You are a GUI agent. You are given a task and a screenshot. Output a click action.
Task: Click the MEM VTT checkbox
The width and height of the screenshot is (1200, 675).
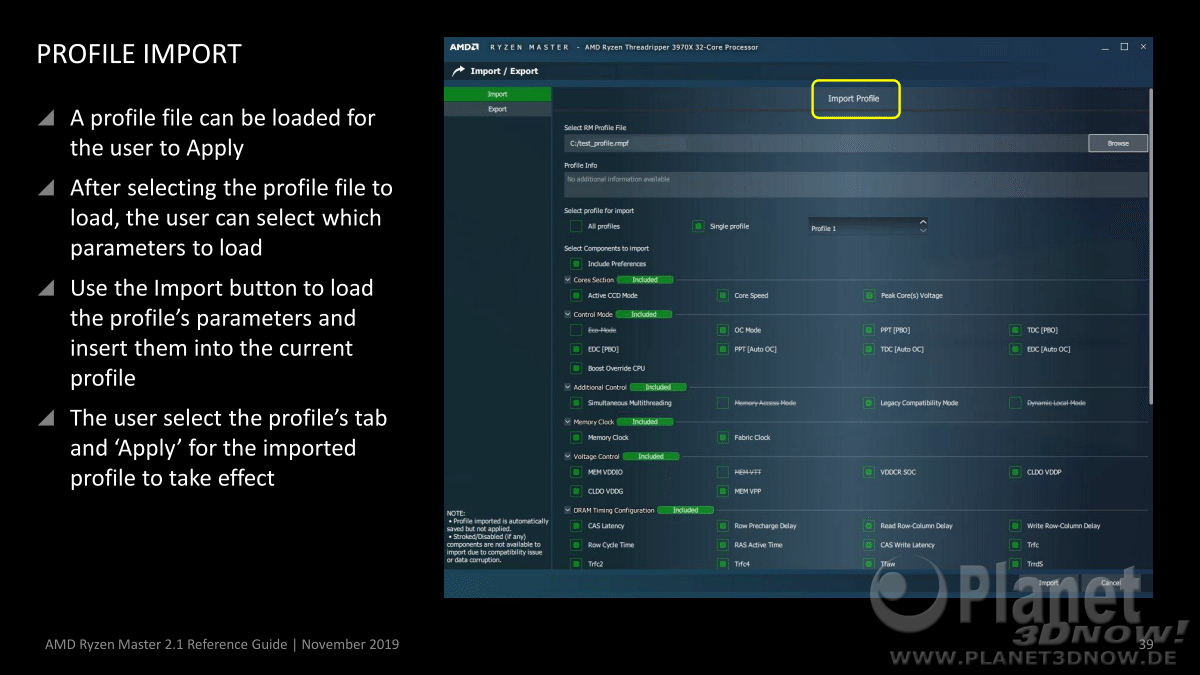[723, 472]
